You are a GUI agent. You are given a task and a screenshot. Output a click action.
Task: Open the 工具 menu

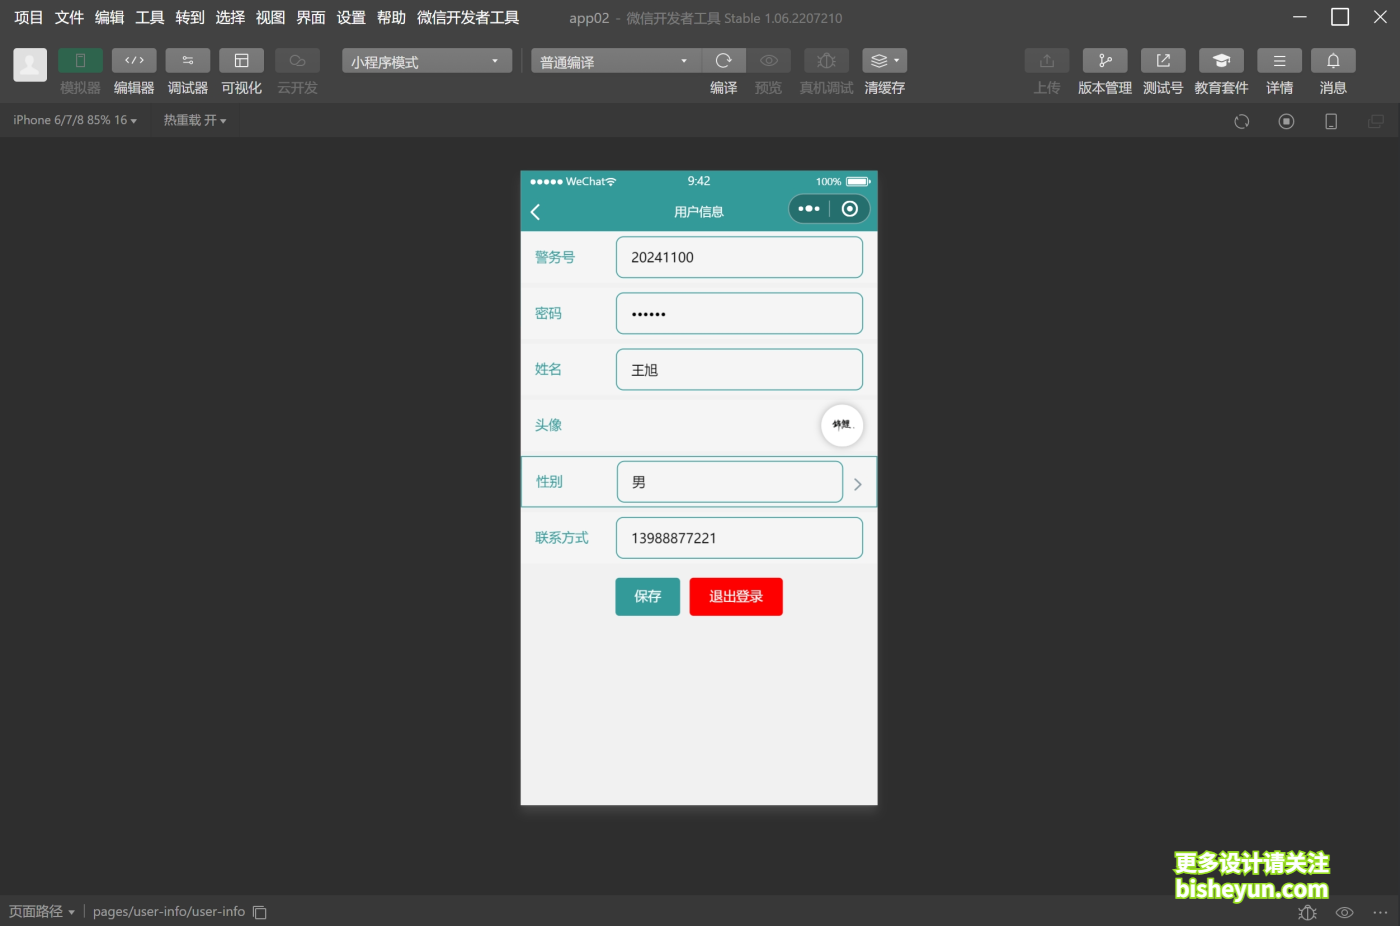pyautogui.click(x=150, y=18)
